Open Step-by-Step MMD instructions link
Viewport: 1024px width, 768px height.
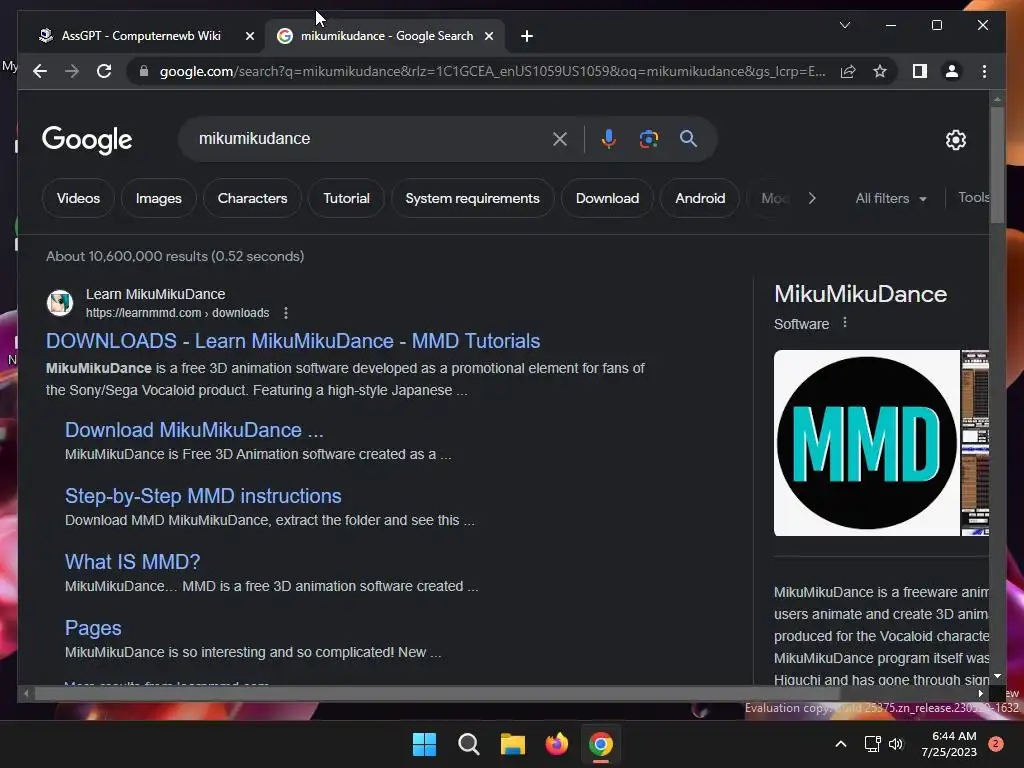click(203, 496)
